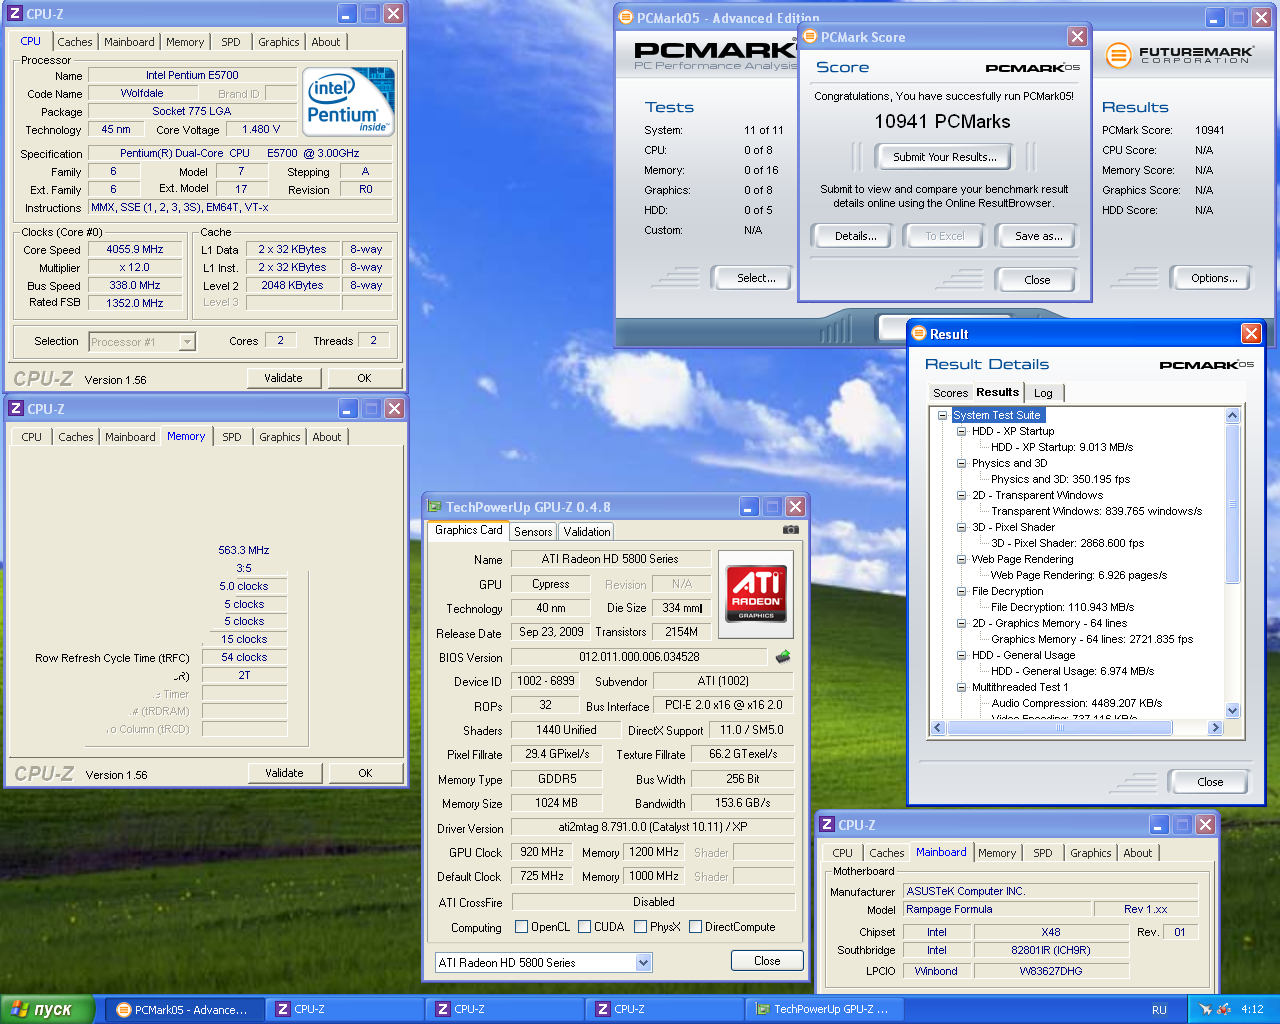The width and height of the screenshot is (1280, 1024).
Task: Open ATI Radeon HD 5800 Series card dropdown
Action: click(643, 962)
